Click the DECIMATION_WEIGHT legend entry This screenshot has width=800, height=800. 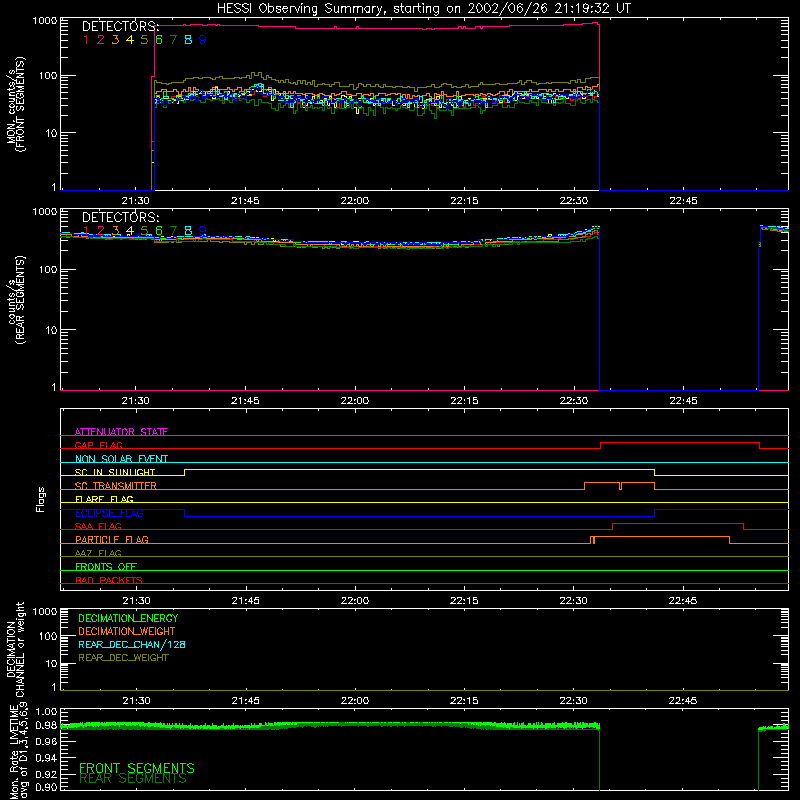click(x=127, y=631)
